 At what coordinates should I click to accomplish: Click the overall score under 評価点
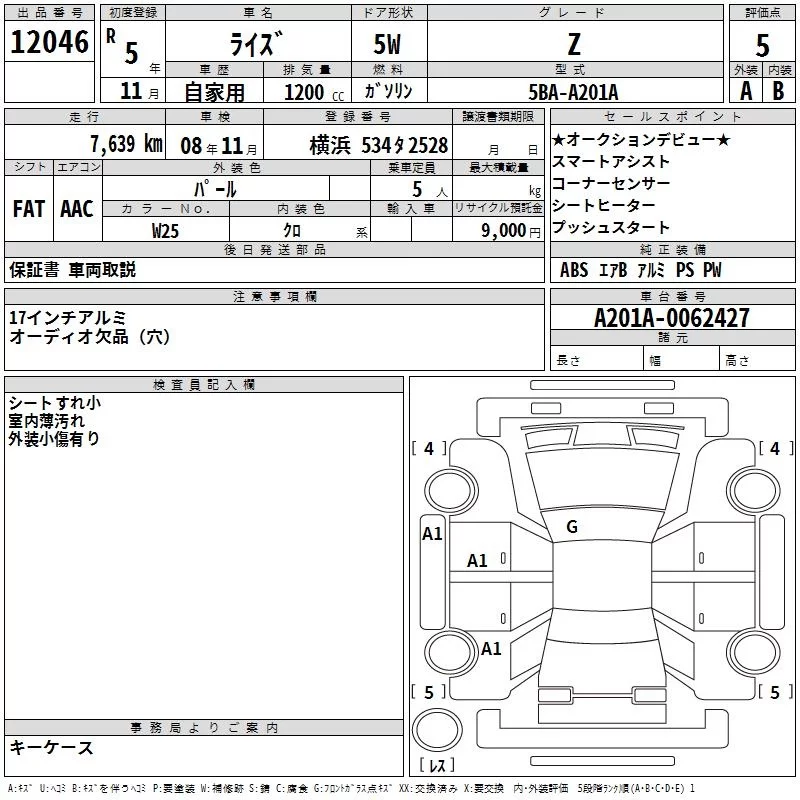[762, 44]
